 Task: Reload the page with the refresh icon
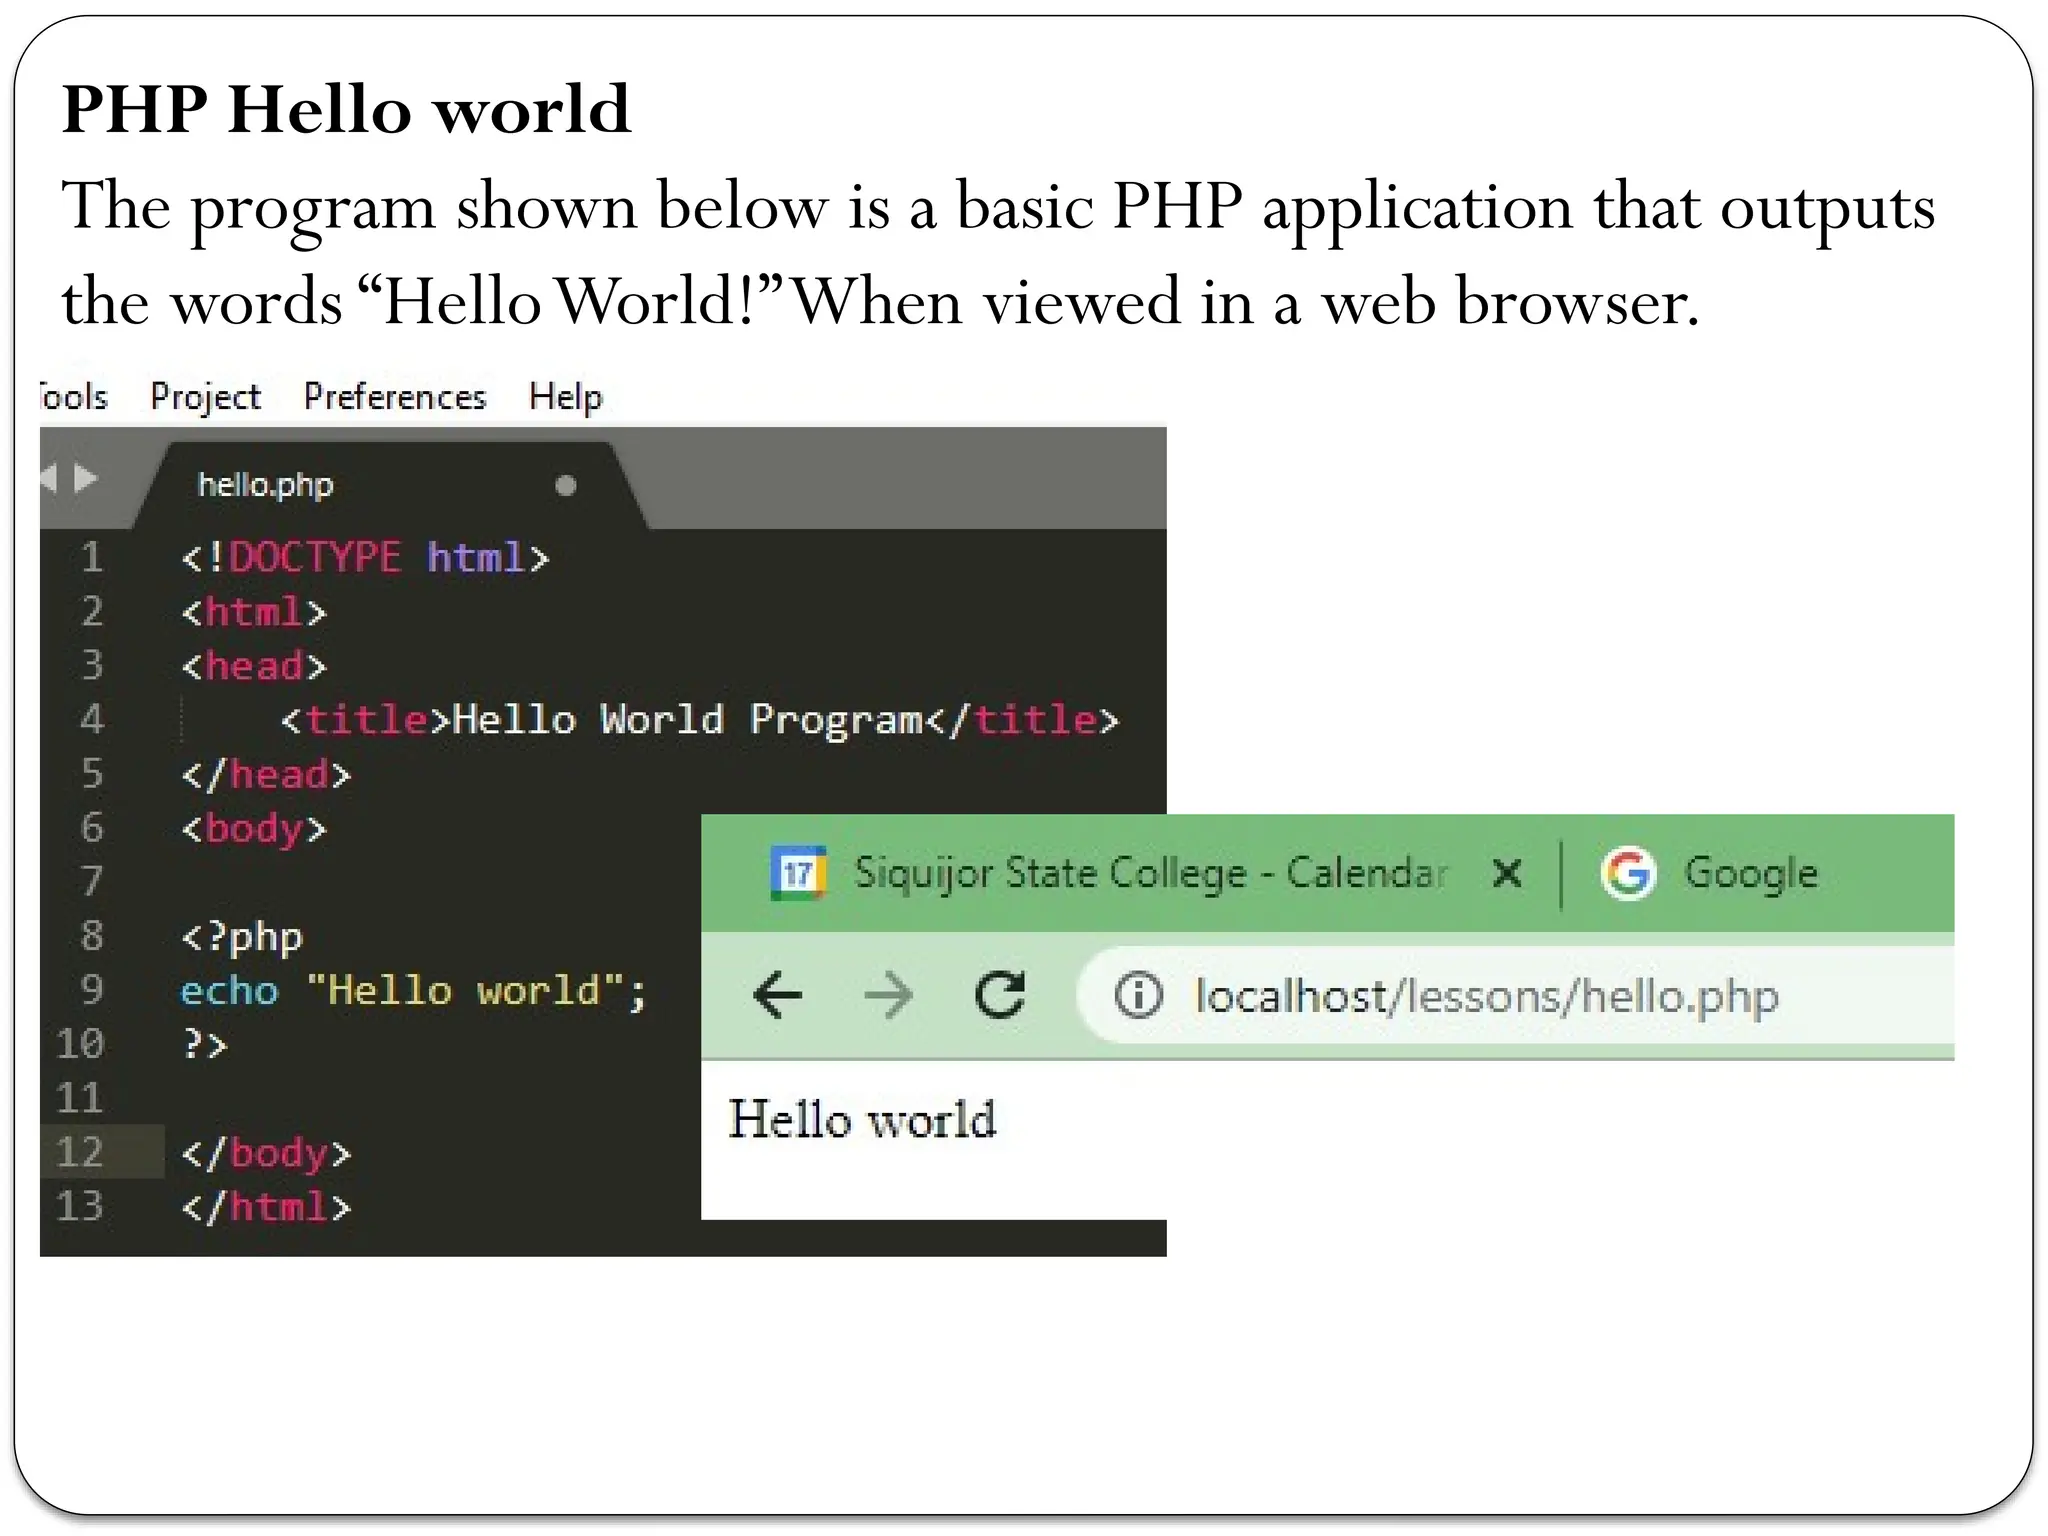1000,995
